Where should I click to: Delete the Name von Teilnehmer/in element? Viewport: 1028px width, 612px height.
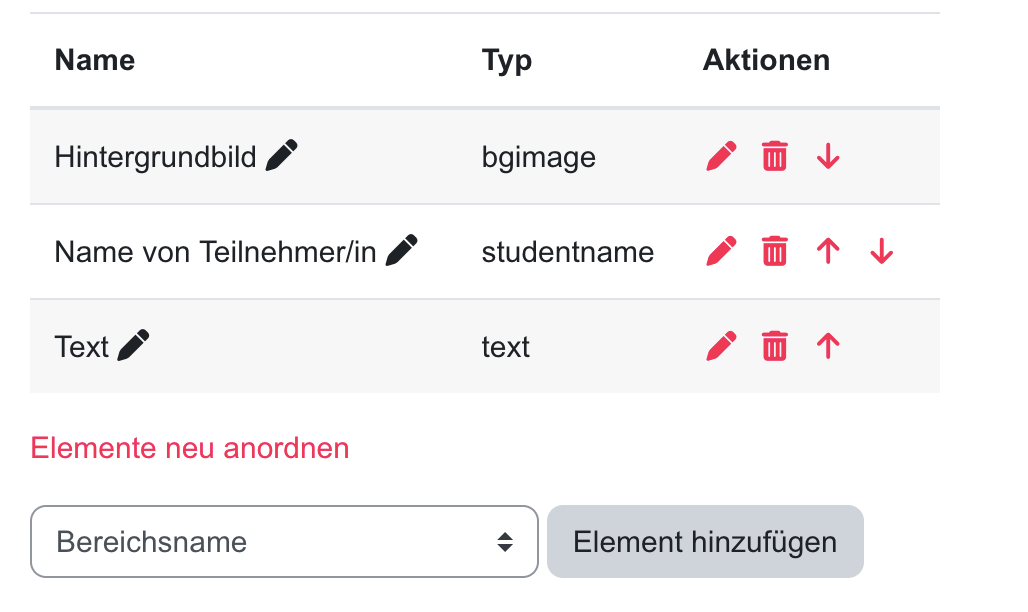coord(774,251)
